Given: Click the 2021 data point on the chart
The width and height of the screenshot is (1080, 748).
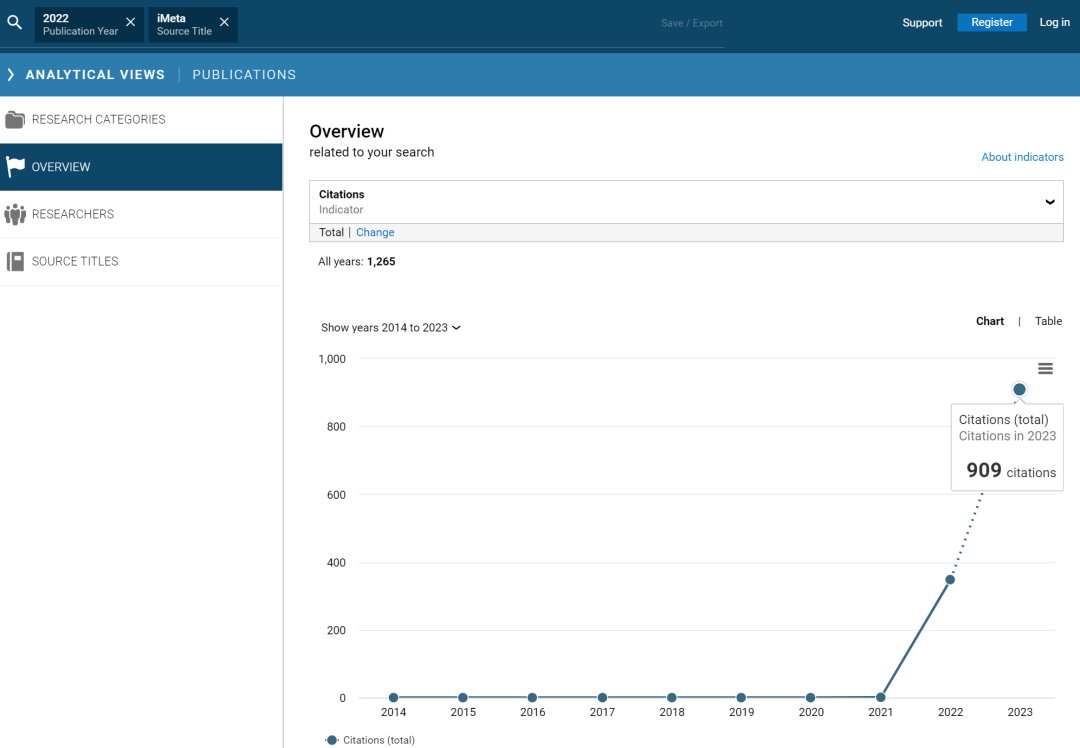Looking at the screenshot, I should [880, 698].
